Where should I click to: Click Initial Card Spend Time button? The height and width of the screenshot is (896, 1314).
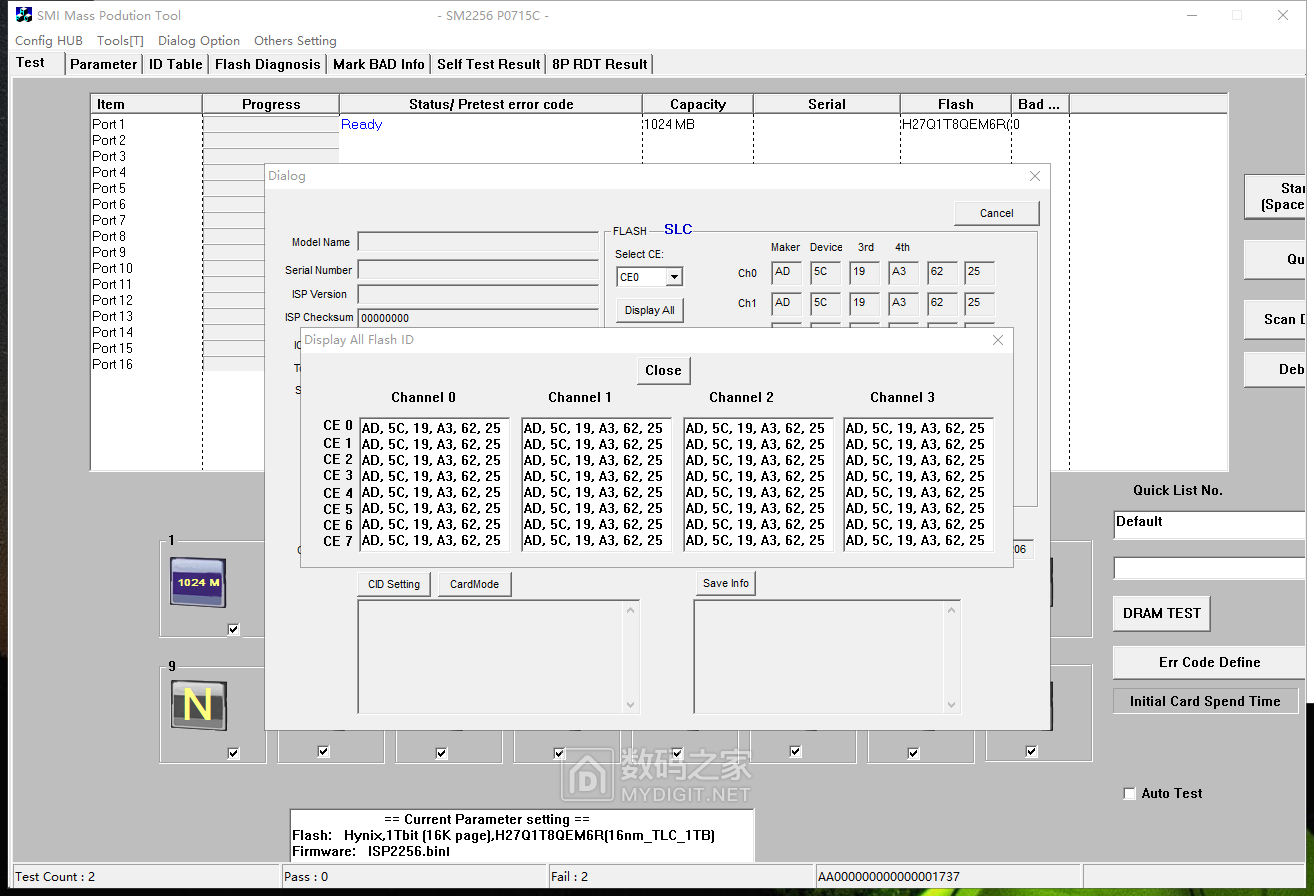(1205, 701)
